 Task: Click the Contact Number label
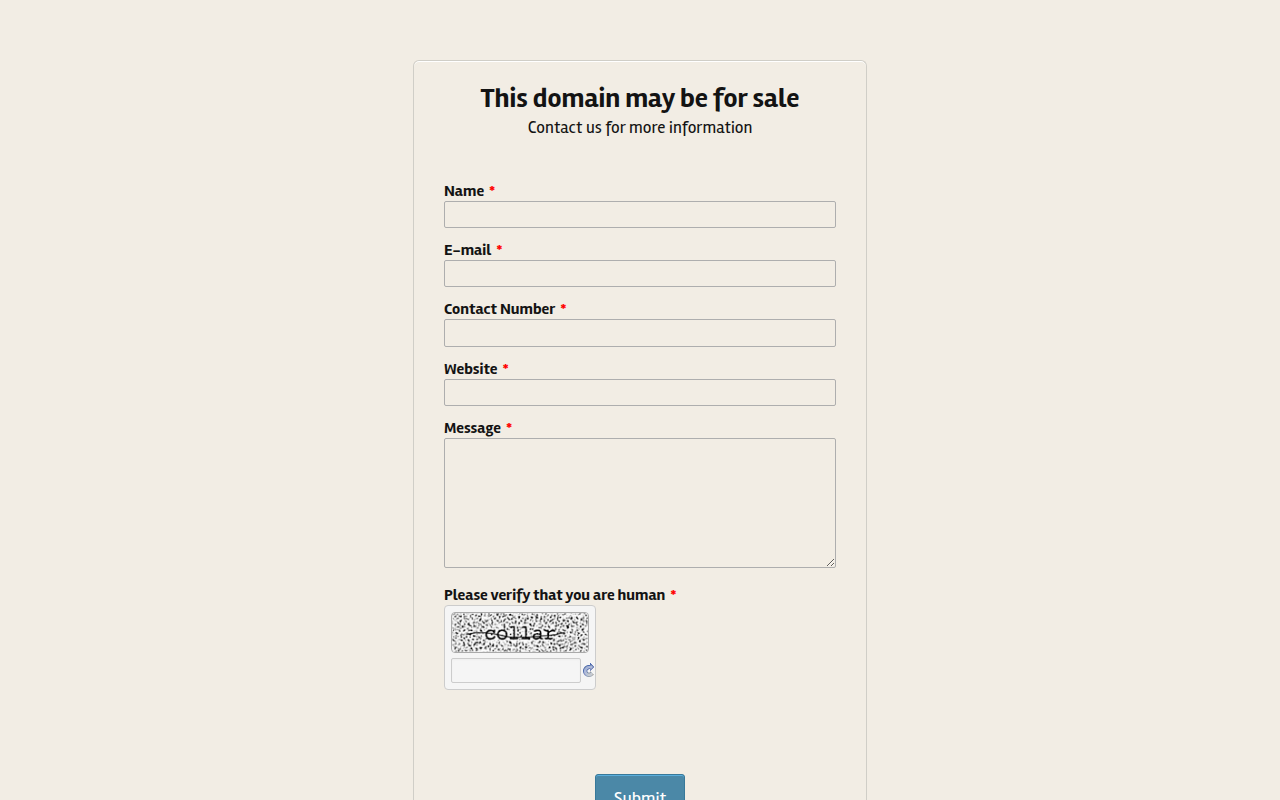coord(499,309)
